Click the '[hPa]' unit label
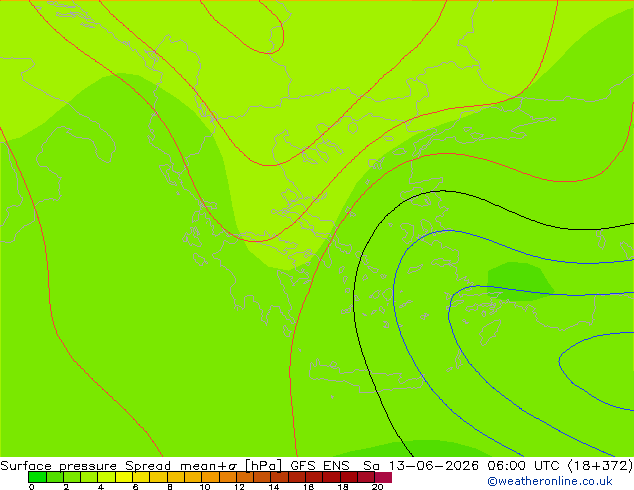This screenshot has height=490, width=634. point(264,466)
